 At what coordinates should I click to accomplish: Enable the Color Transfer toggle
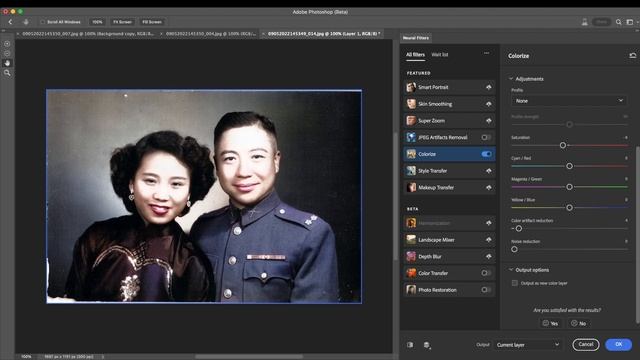tap(486, 273)
